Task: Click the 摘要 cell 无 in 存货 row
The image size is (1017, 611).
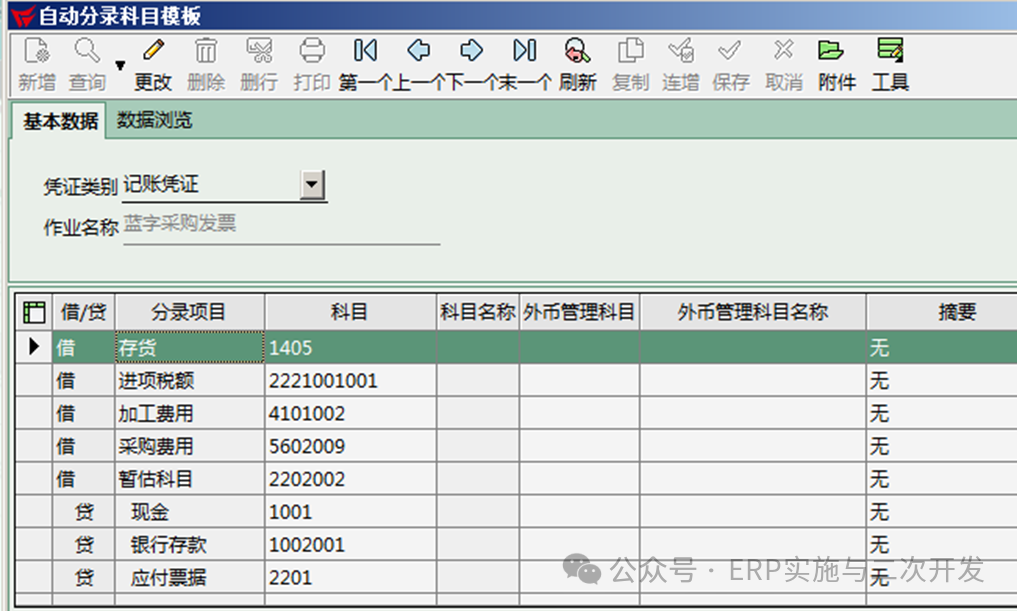Action: [942, 348]
